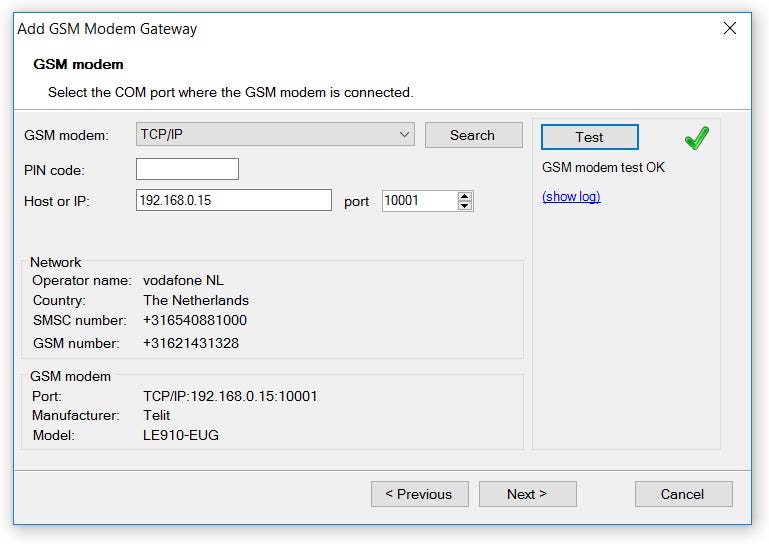Select the country value The Netherlands
The image size is (769, 544).
tap(196, 300)
